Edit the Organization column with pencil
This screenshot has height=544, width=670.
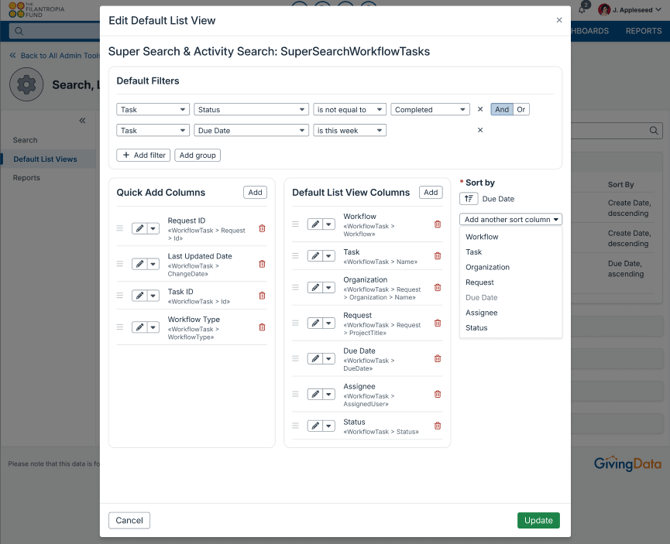(x=315, y=288)
